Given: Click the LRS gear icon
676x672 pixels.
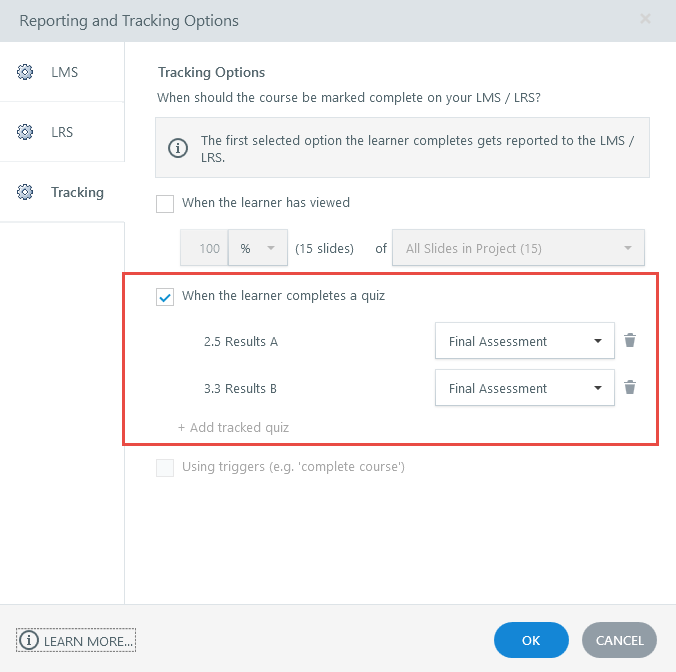Looking at the screenshot, I should pos(24,132).
